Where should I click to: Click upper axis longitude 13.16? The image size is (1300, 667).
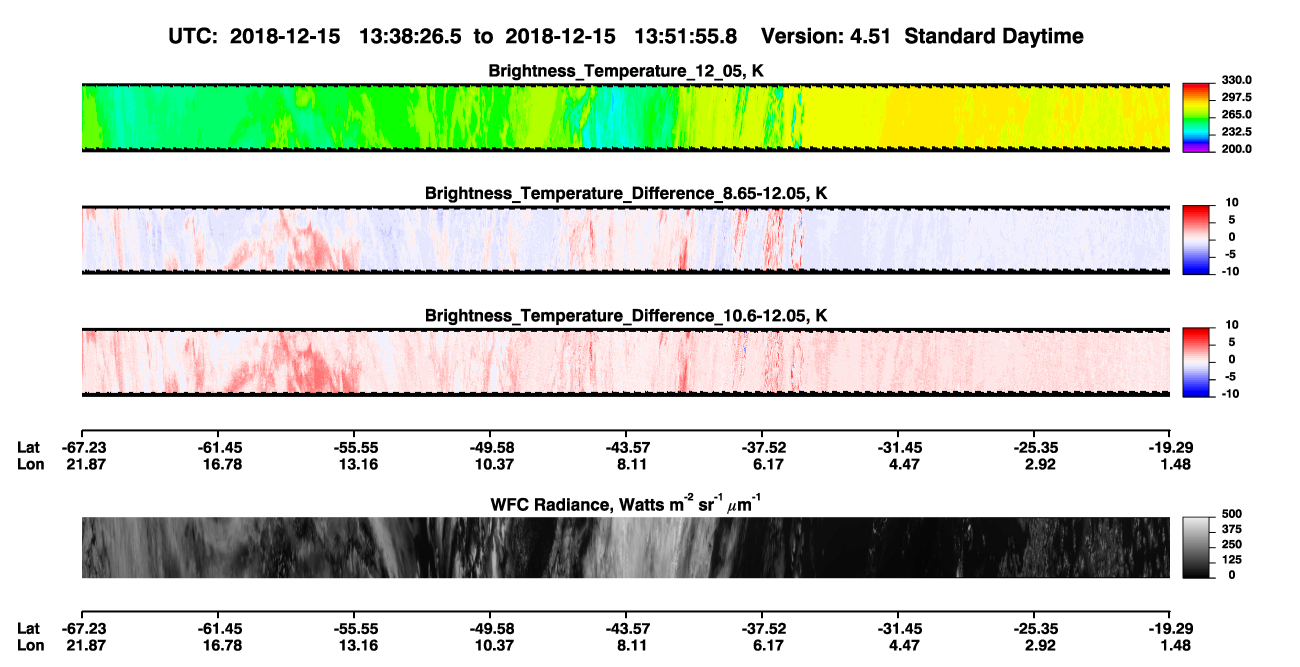coord(361,464)
